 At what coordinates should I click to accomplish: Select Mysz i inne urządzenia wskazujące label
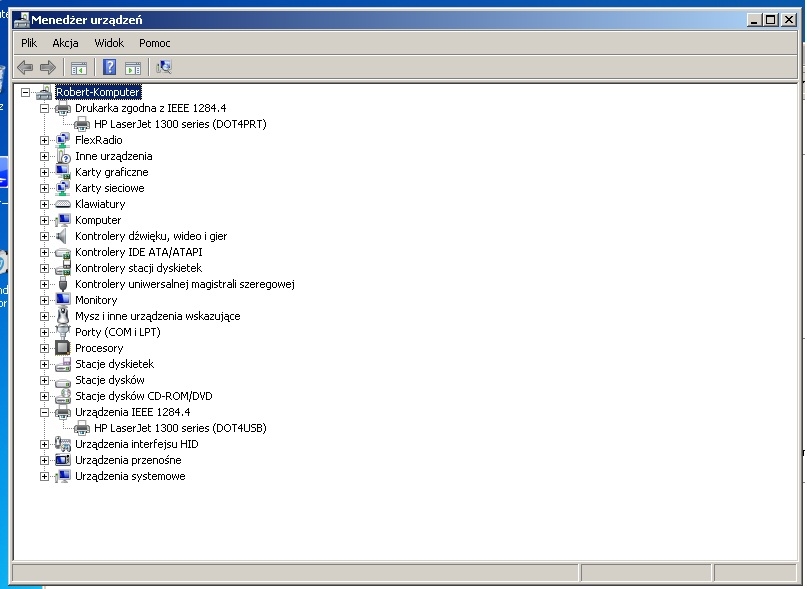(x=157, y=316)
